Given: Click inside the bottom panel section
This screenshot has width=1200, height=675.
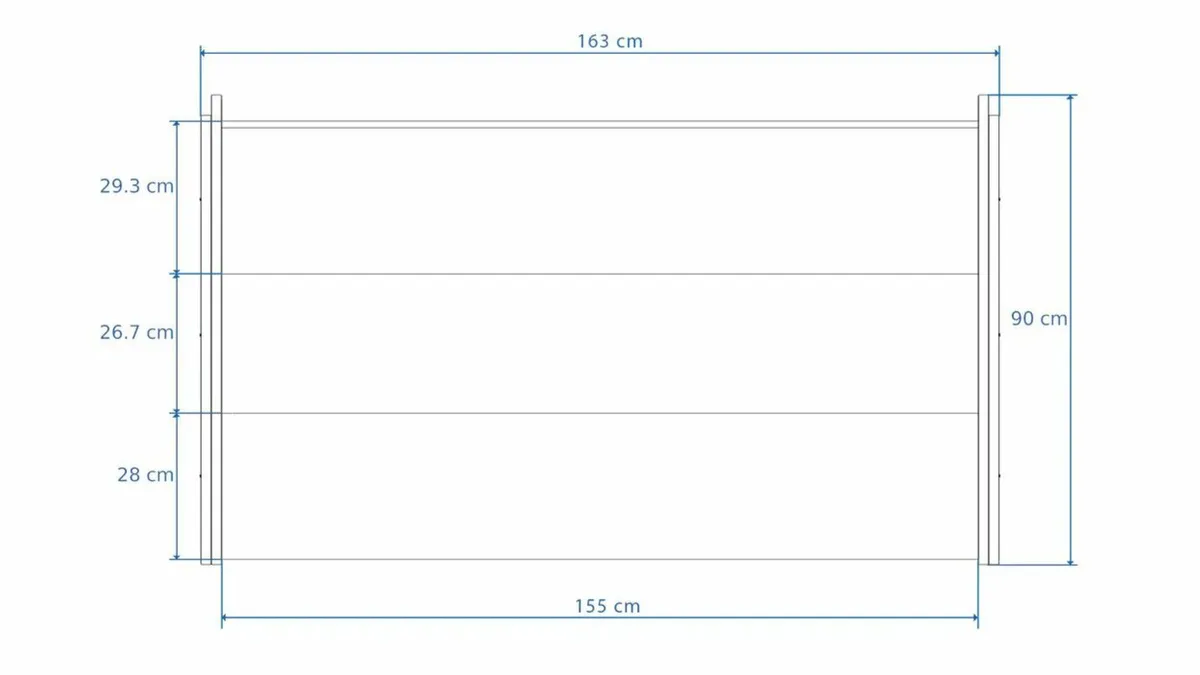Looking at the screenshot, I should (600, 486).
